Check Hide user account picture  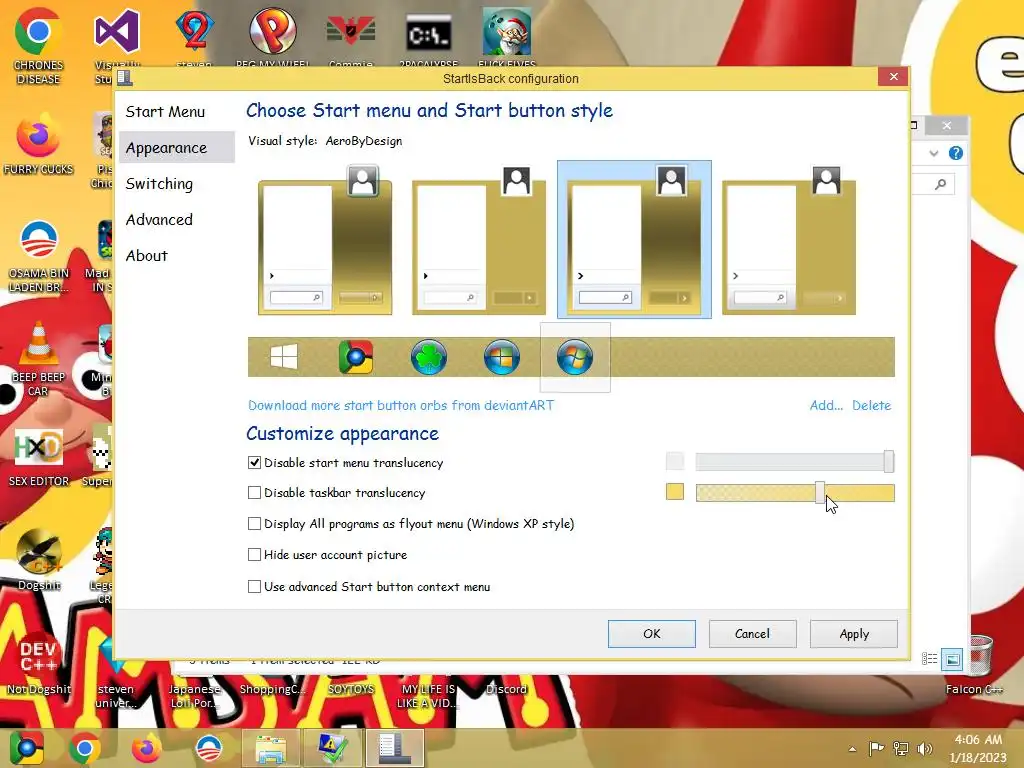point(255,554)
